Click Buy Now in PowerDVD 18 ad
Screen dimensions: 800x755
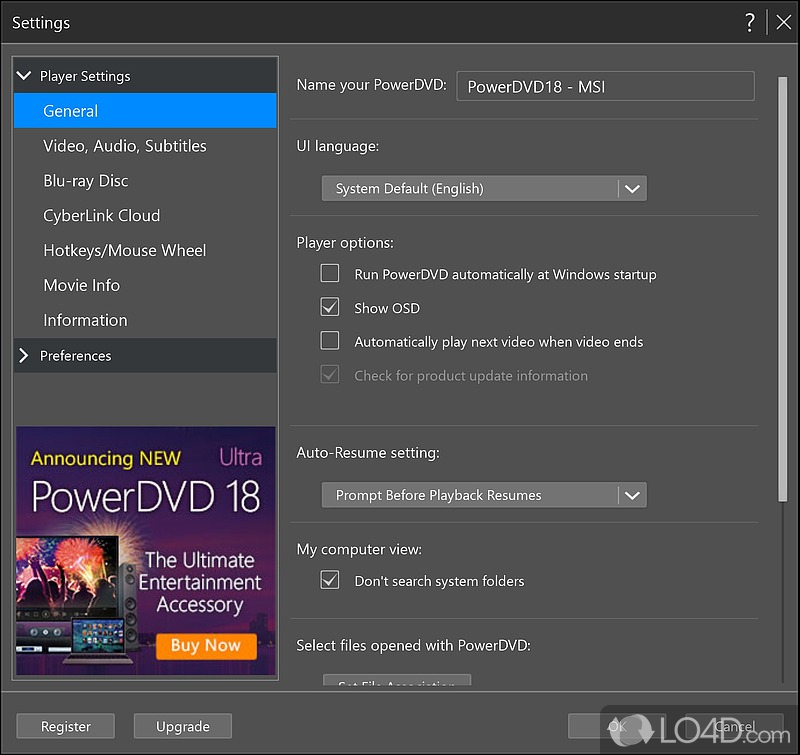pyautogui.click(x=205, y=645)
